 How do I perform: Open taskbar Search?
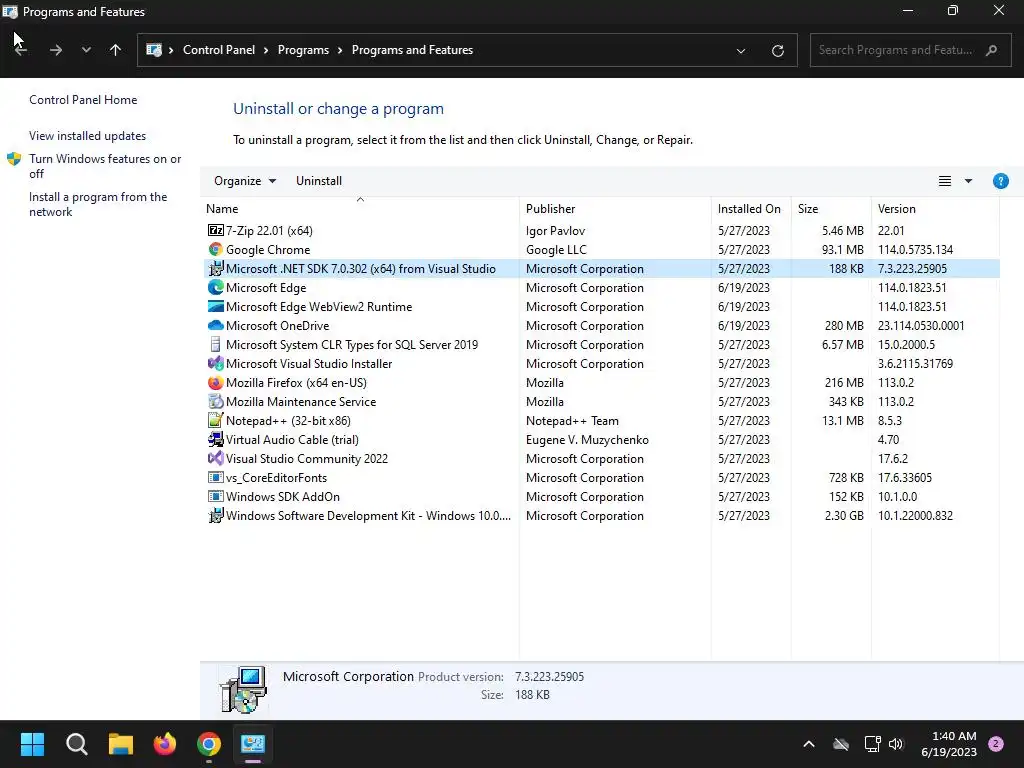(x=76, y=744)
